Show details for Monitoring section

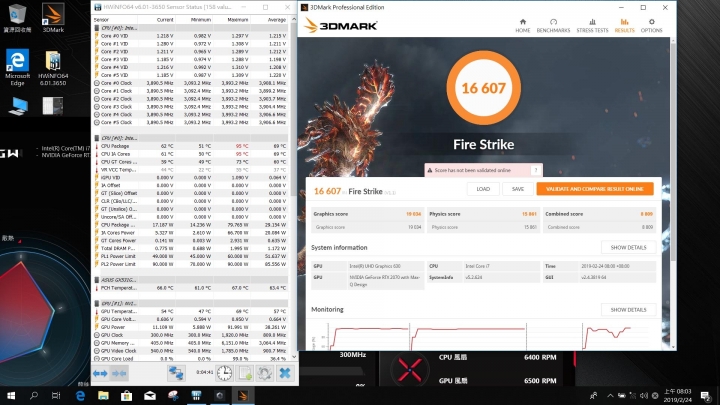click(x=628, y=309)
